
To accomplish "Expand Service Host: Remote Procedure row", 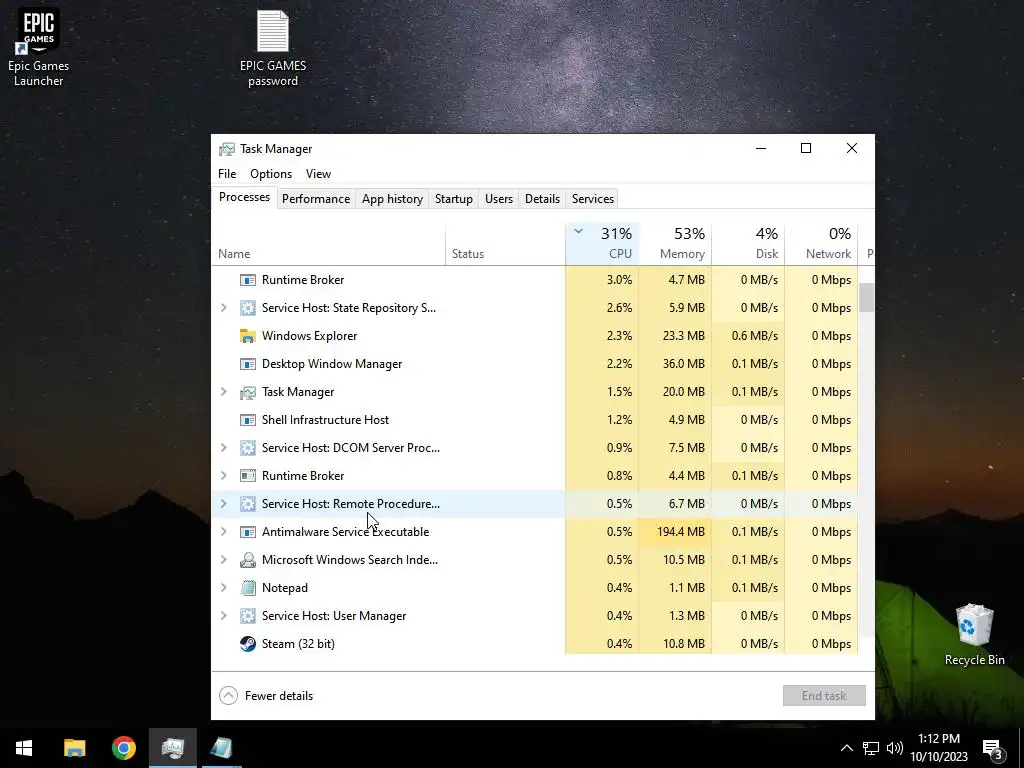I will tap(223, 504).
